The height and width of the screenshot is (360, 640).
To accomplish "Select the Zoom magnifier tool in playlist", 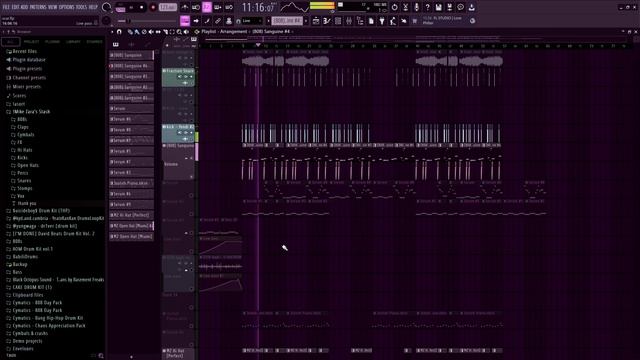I will (179, 32).
